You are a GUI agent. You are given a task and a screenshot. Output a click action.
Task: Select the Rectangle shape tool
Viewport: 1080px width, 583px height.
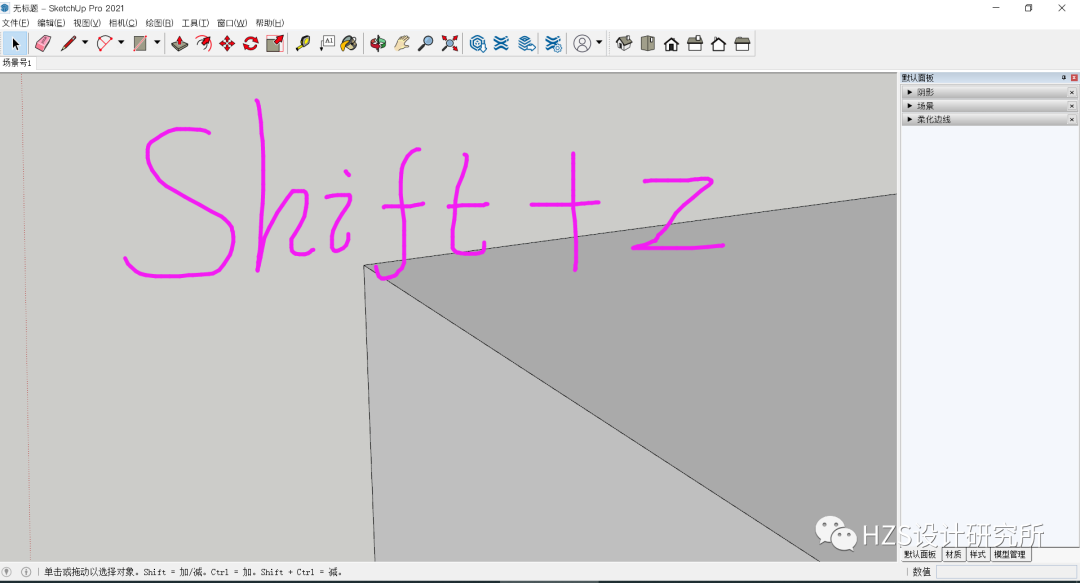pyautogui.click(x=140, y=44)
